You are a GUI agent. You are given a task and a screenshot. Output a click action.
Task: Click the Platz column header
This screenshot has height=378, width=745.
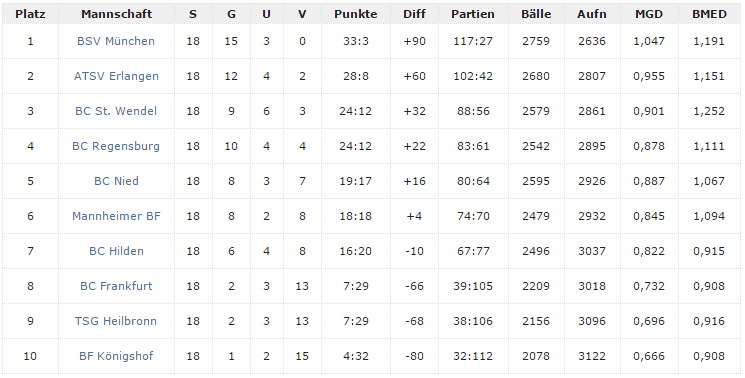click(30, 14)
